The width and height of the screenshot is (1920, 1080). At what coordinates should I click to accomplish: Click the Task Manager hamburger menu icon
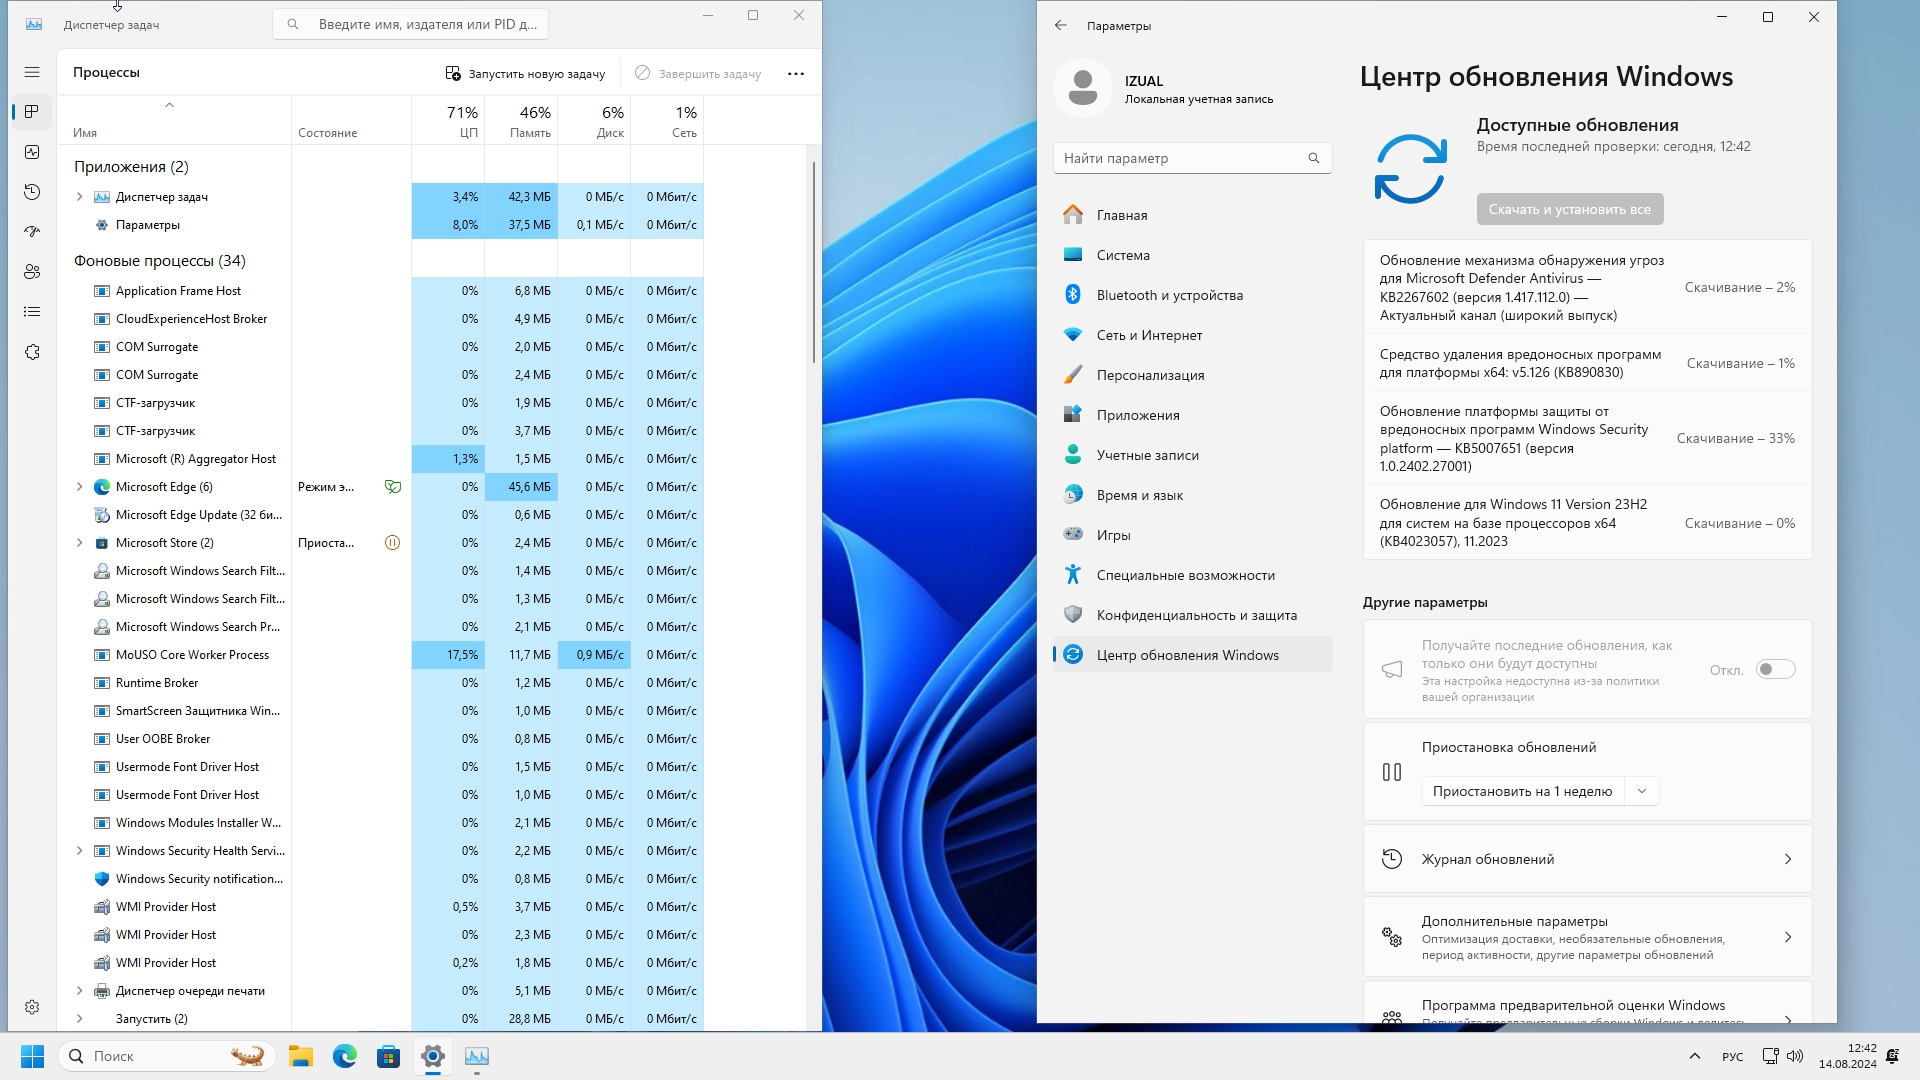(x=32, y=72)
